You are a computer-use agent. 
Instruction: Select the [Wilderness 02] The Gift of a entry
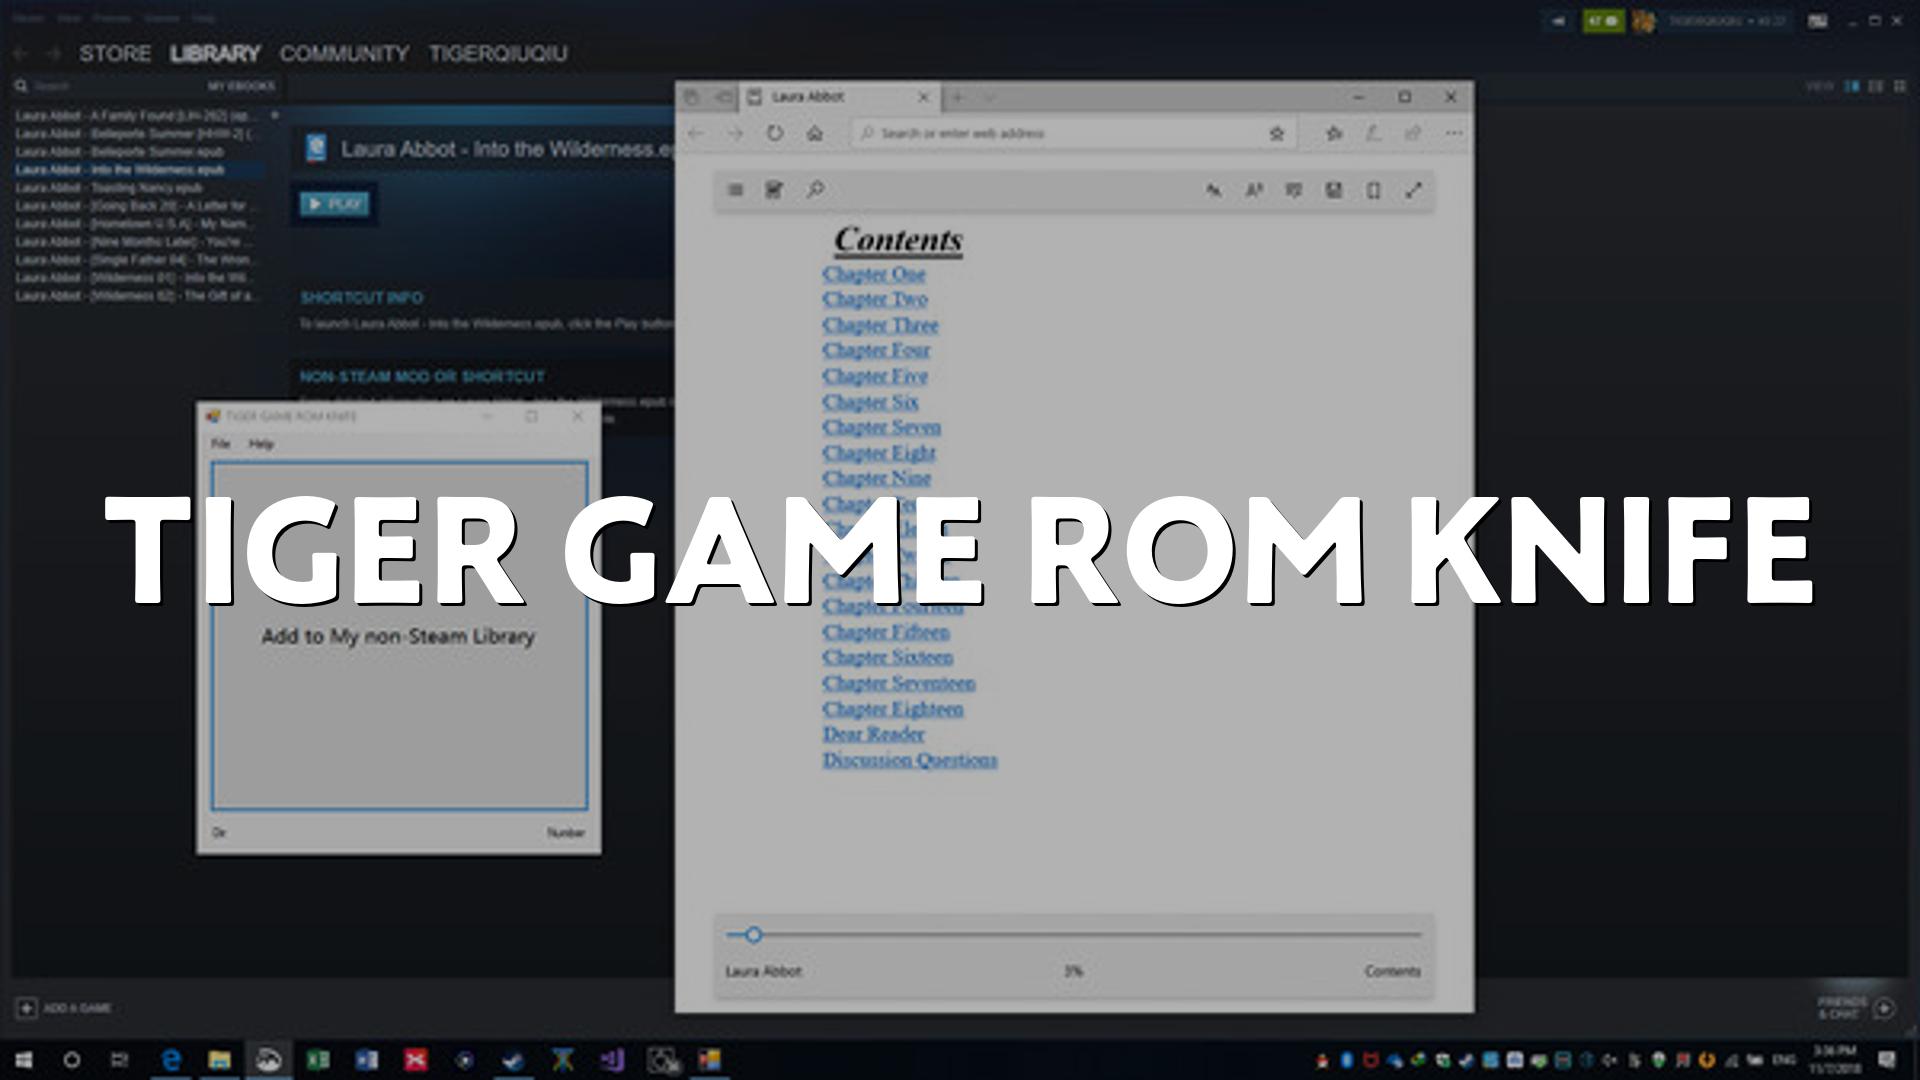(x=138, y=296)
